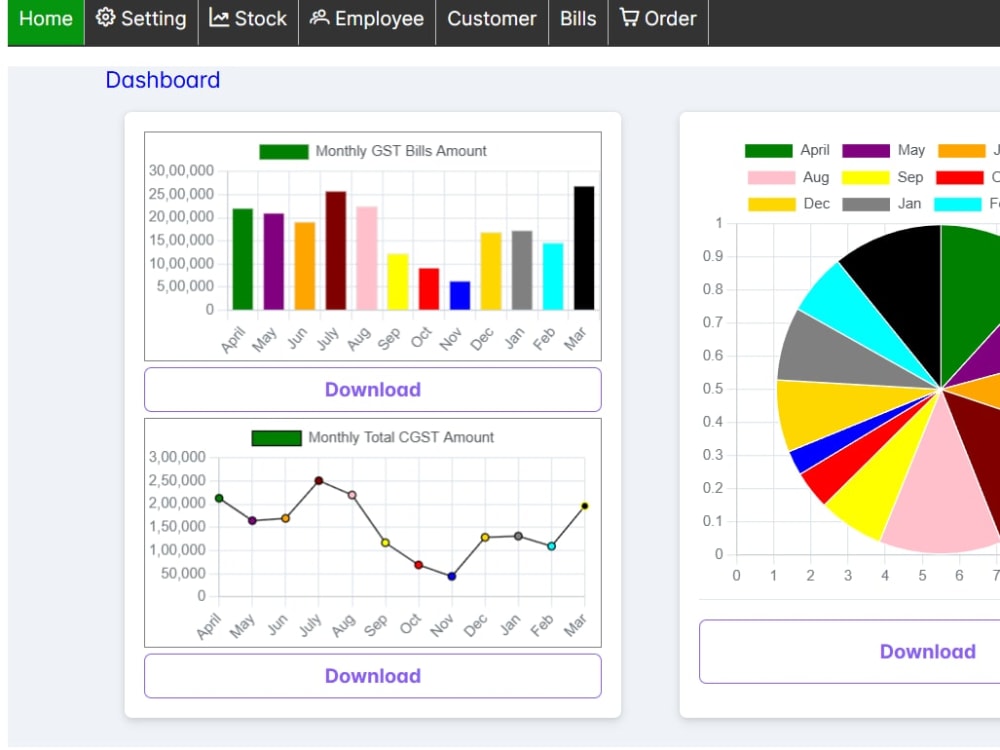
Task: Download the pie chart
Action: (927, 652)
